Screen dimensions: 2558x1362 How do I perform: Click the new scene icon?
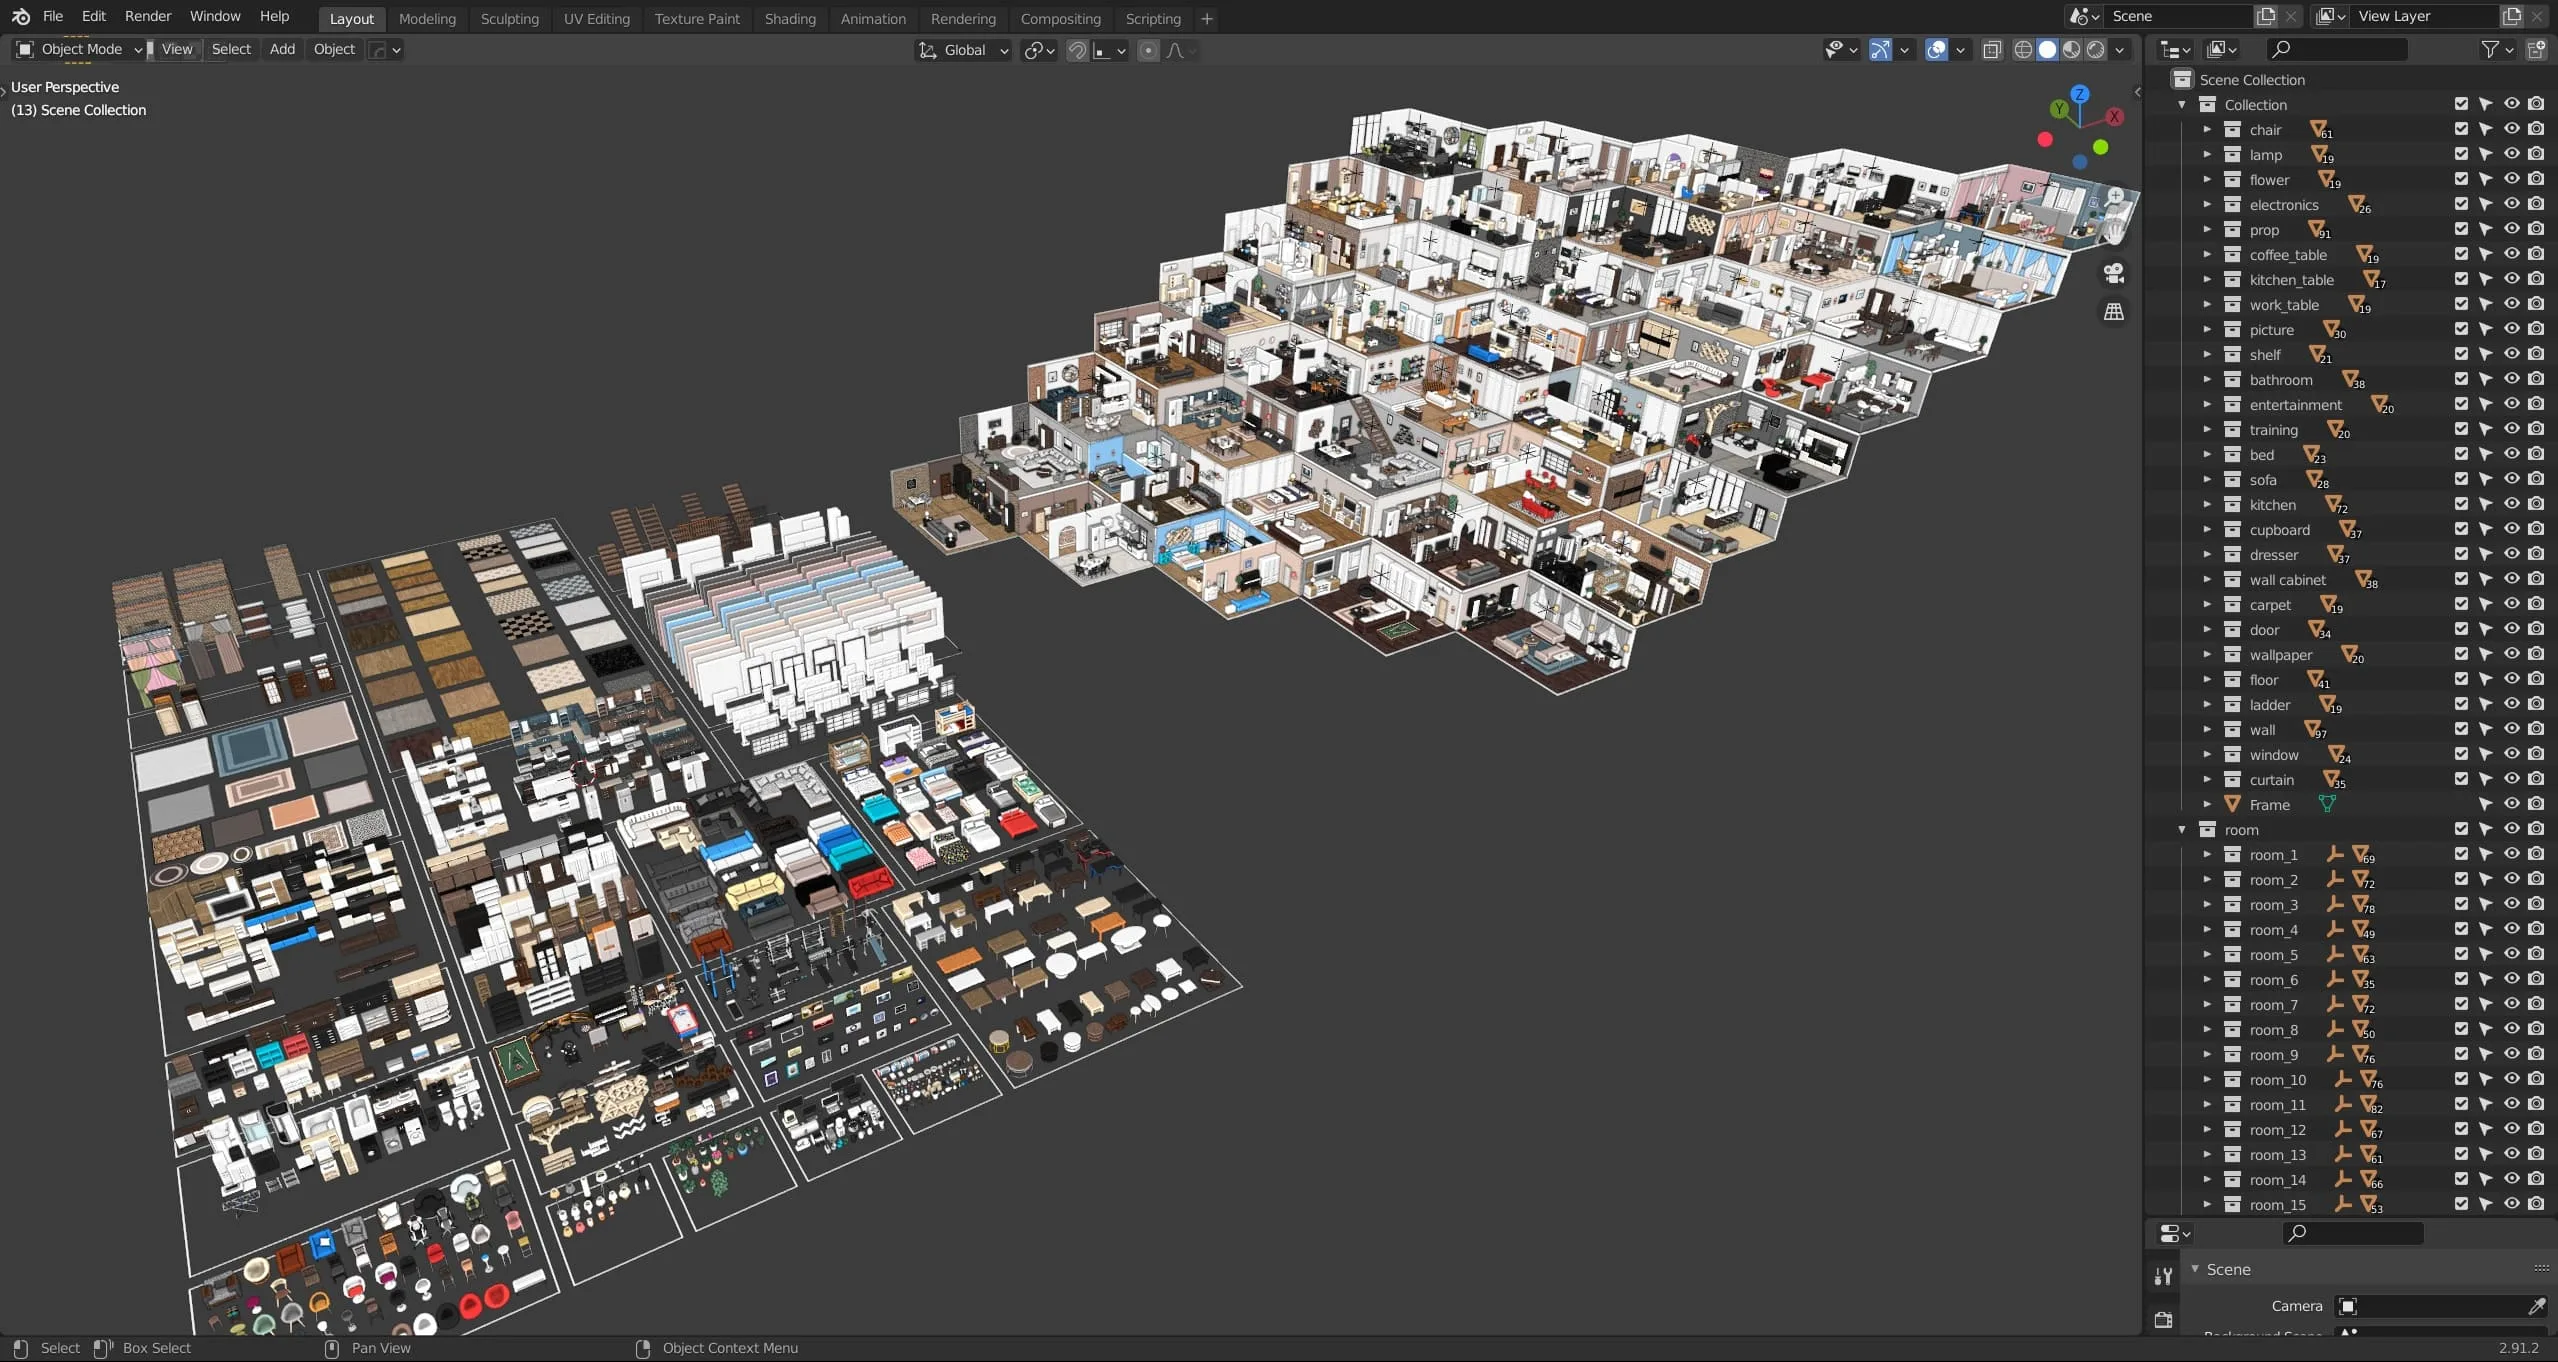tap(2265, 16)
